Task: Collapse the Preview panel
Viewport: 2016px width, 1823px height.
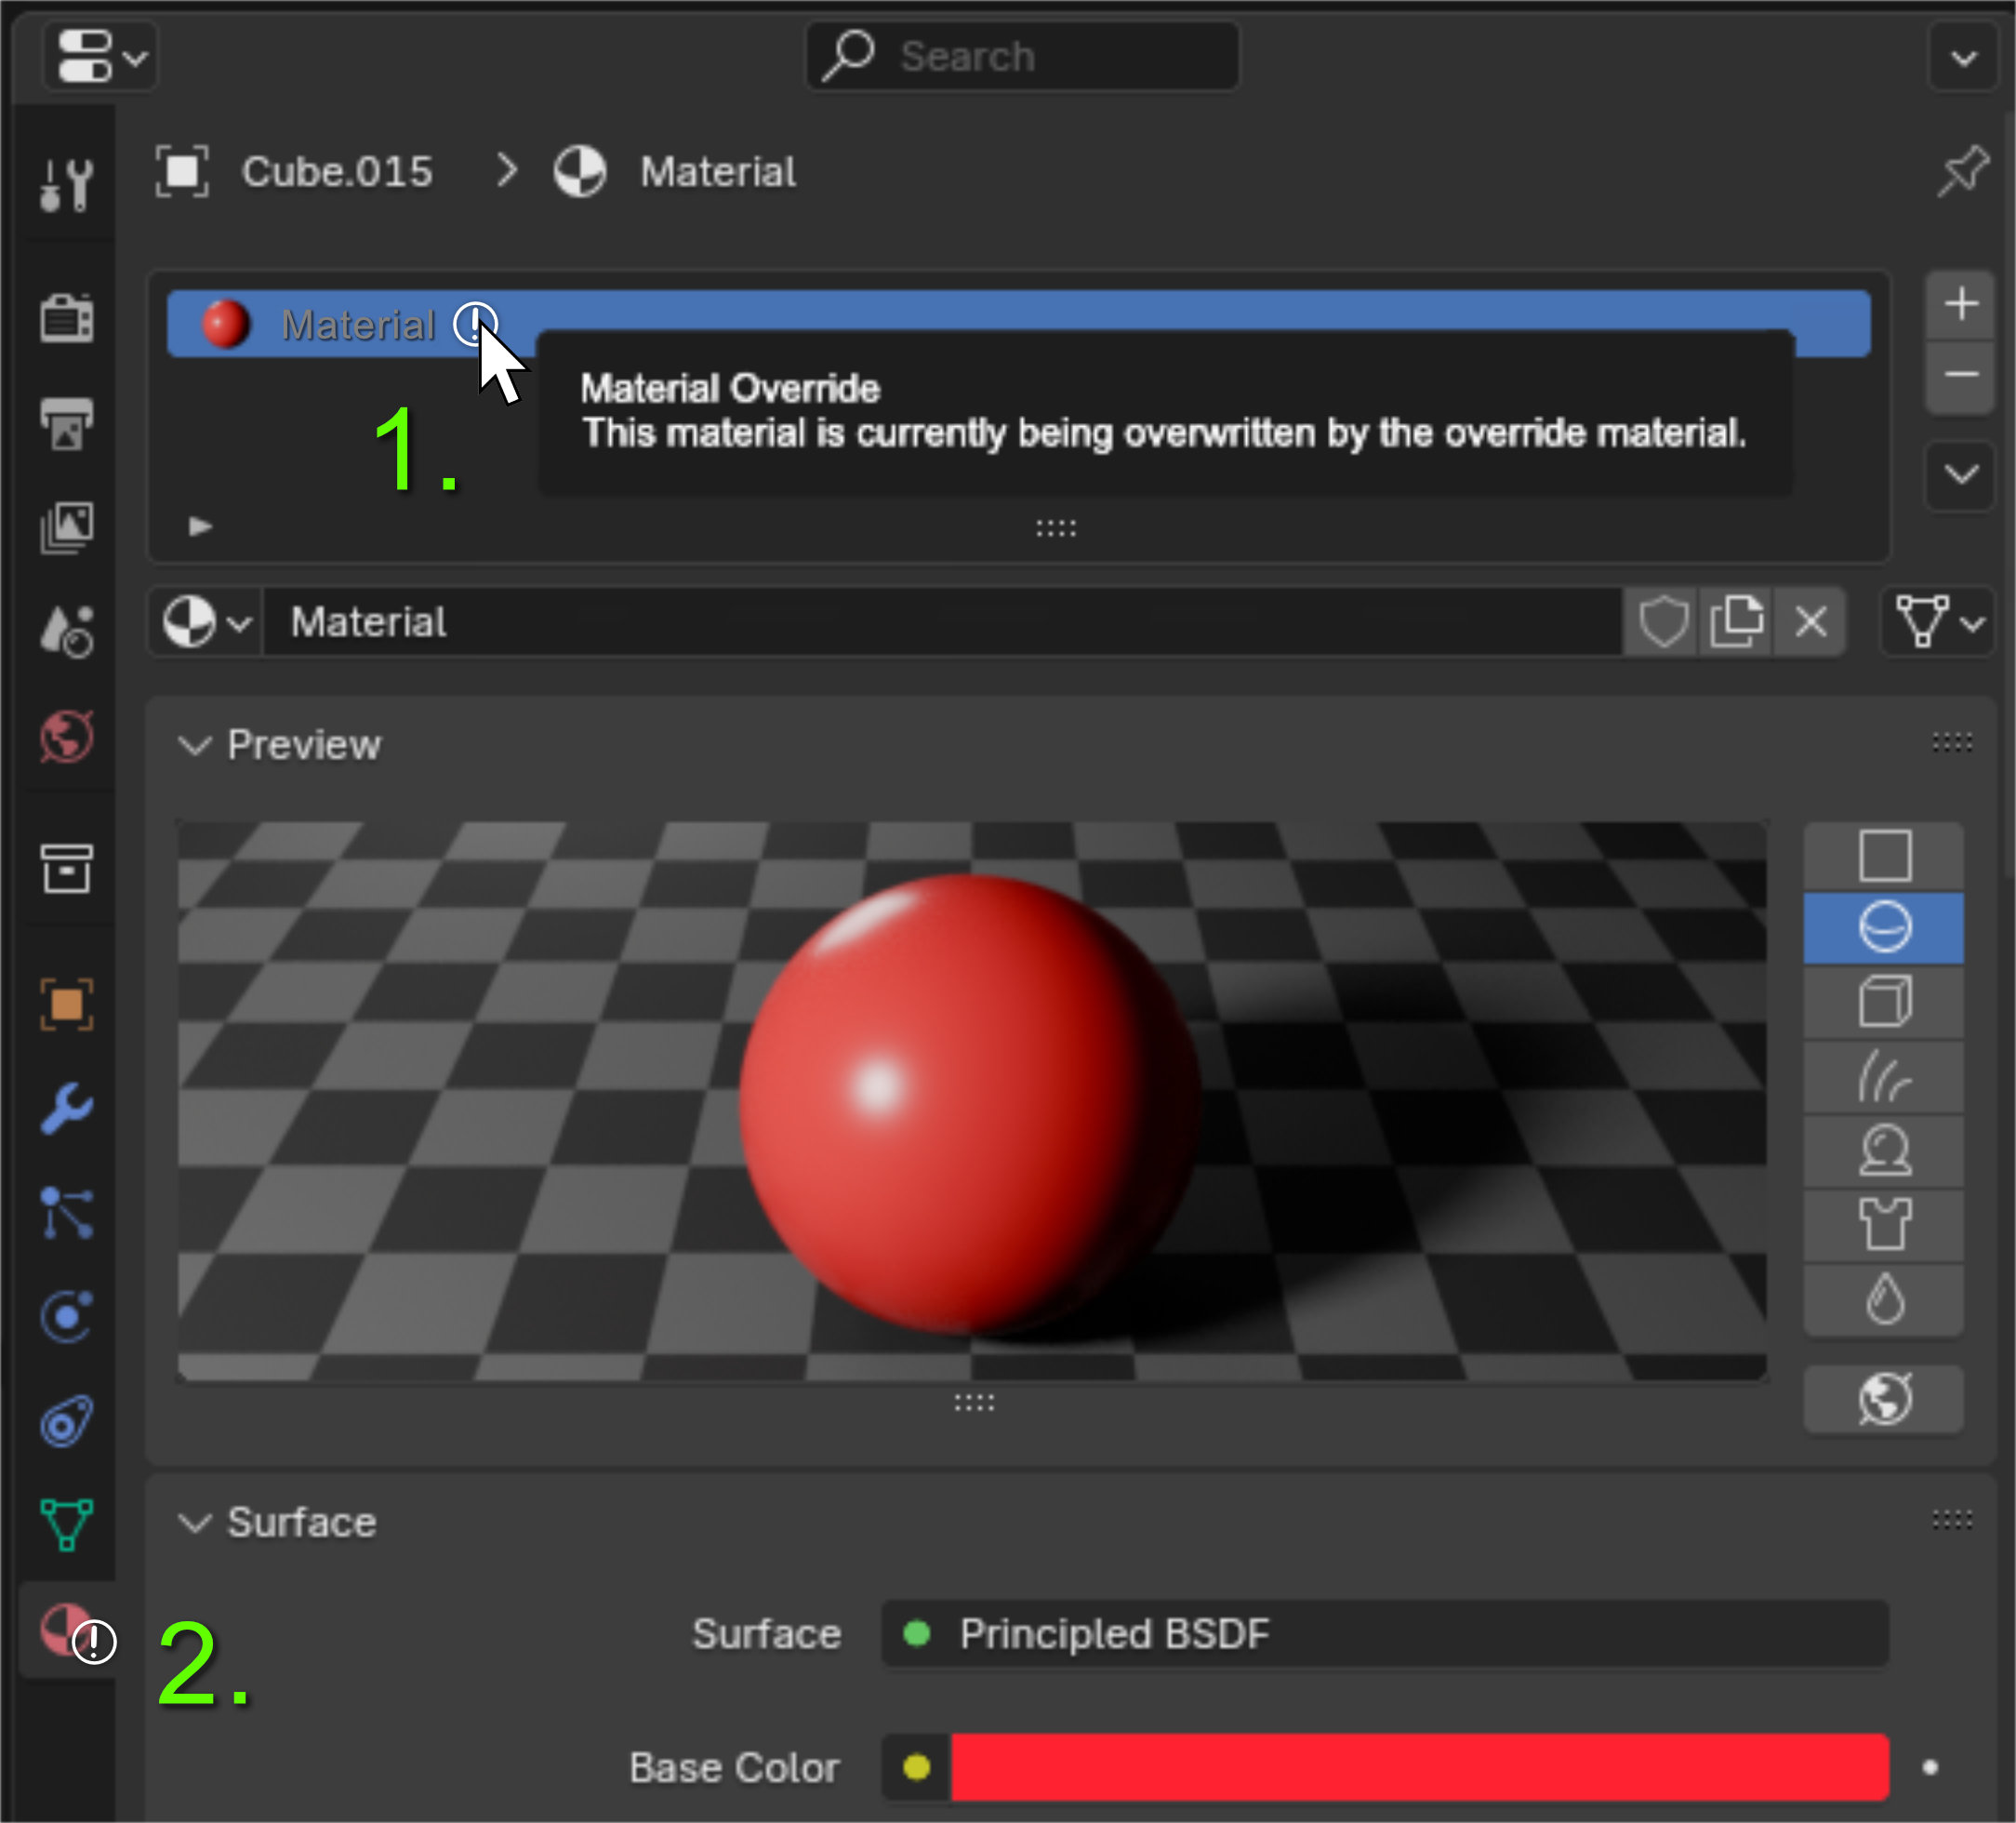Action: 194,745
